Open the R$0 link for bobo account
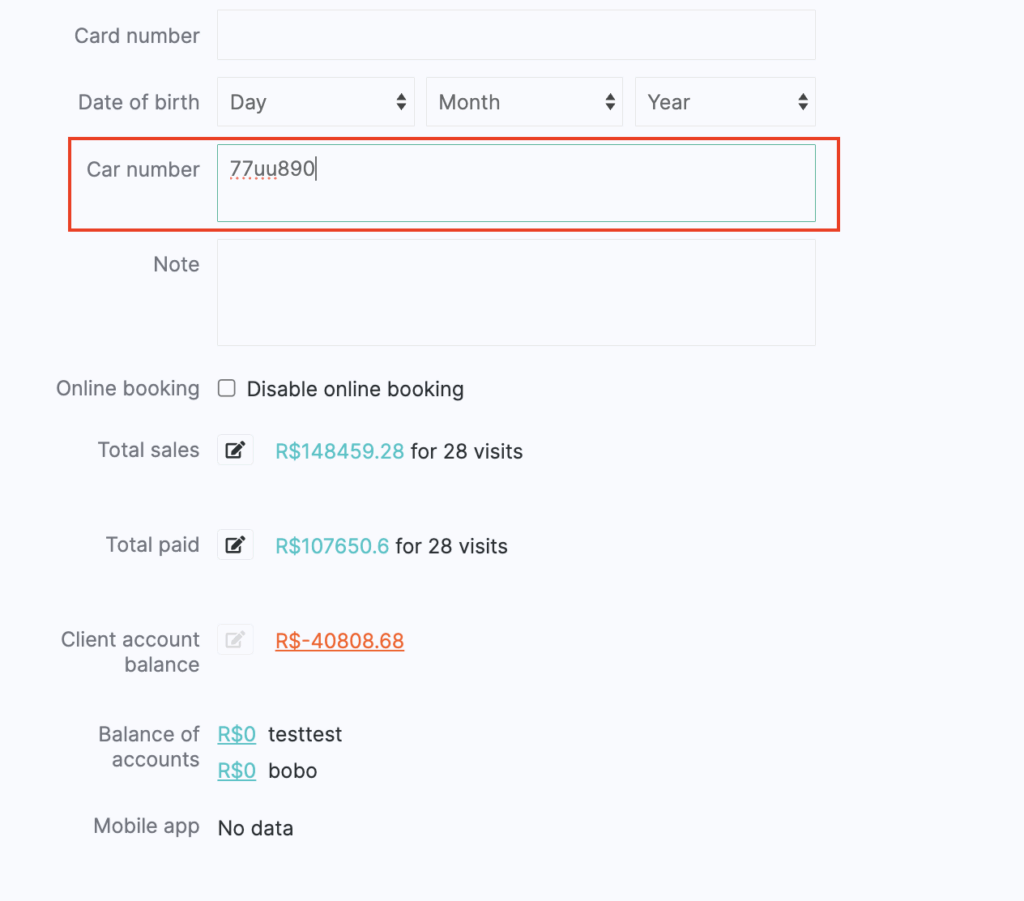The width and height of the screenshot is (1024, 901). pos(237,771)
